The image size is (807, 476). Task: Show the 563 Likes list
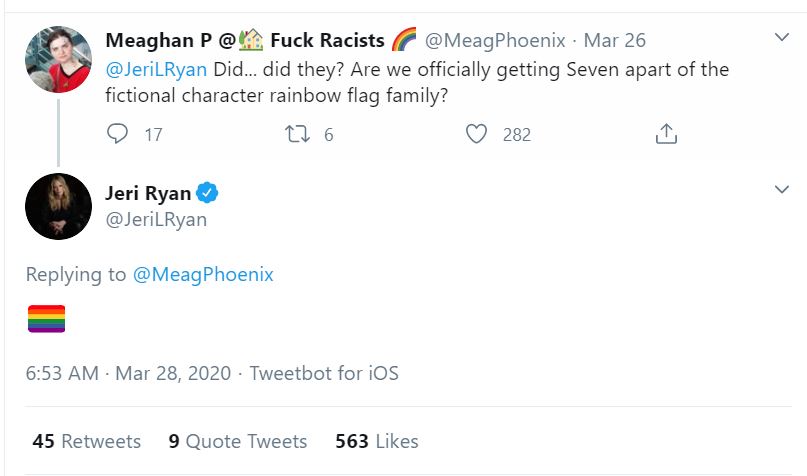point(377,441)
